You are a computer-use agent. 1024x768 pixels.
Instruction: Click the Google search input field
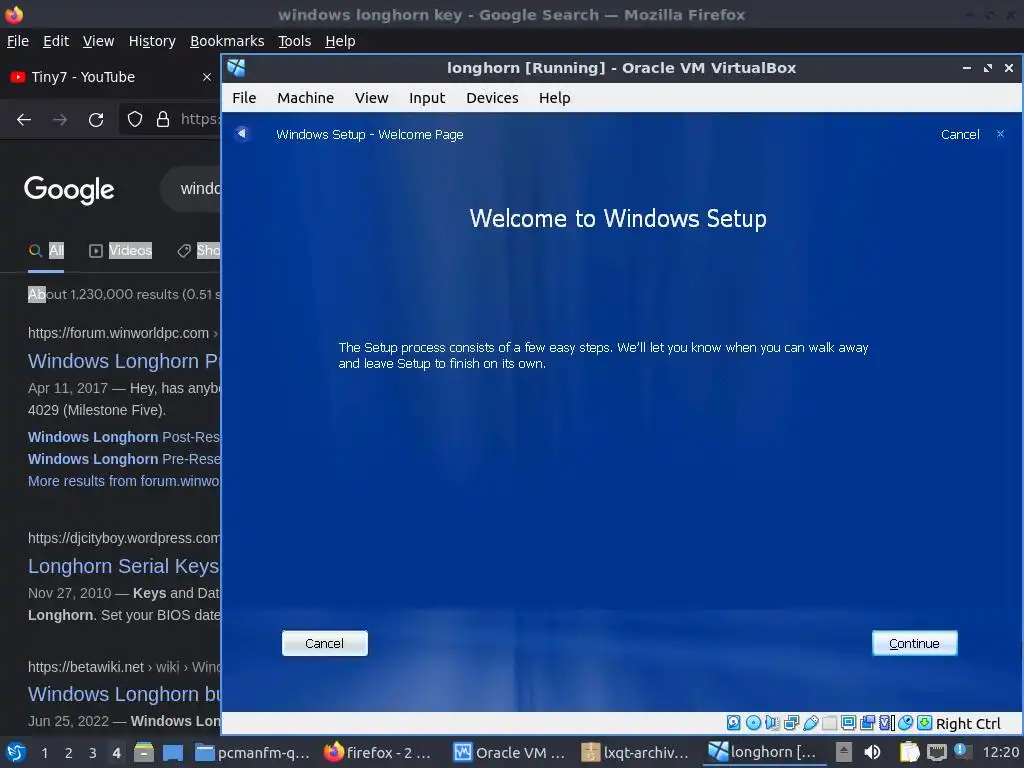(x=193, y=189)
